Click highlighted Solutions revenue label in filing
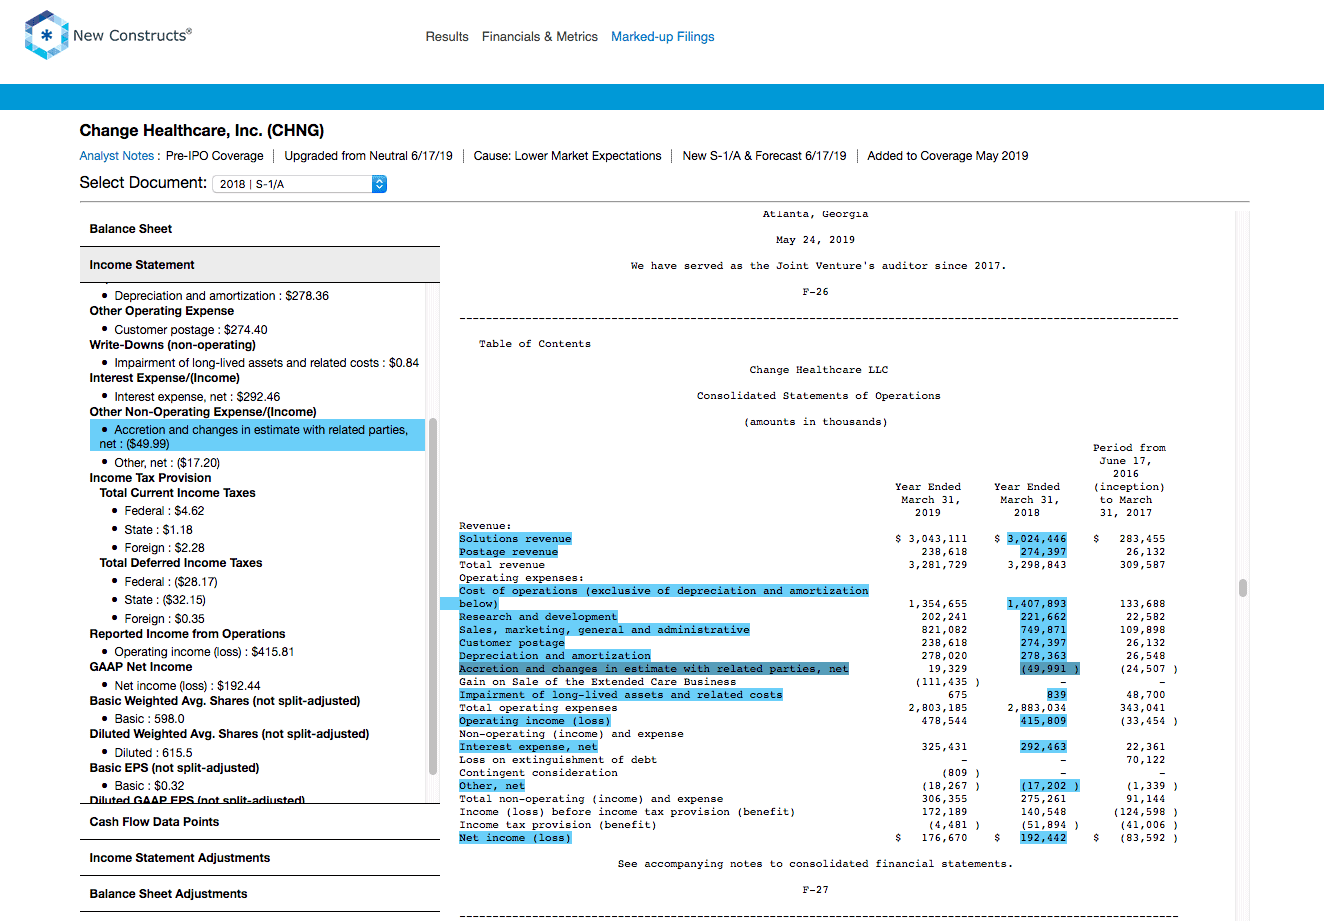The image size is (1324, 921). point(515,539)
